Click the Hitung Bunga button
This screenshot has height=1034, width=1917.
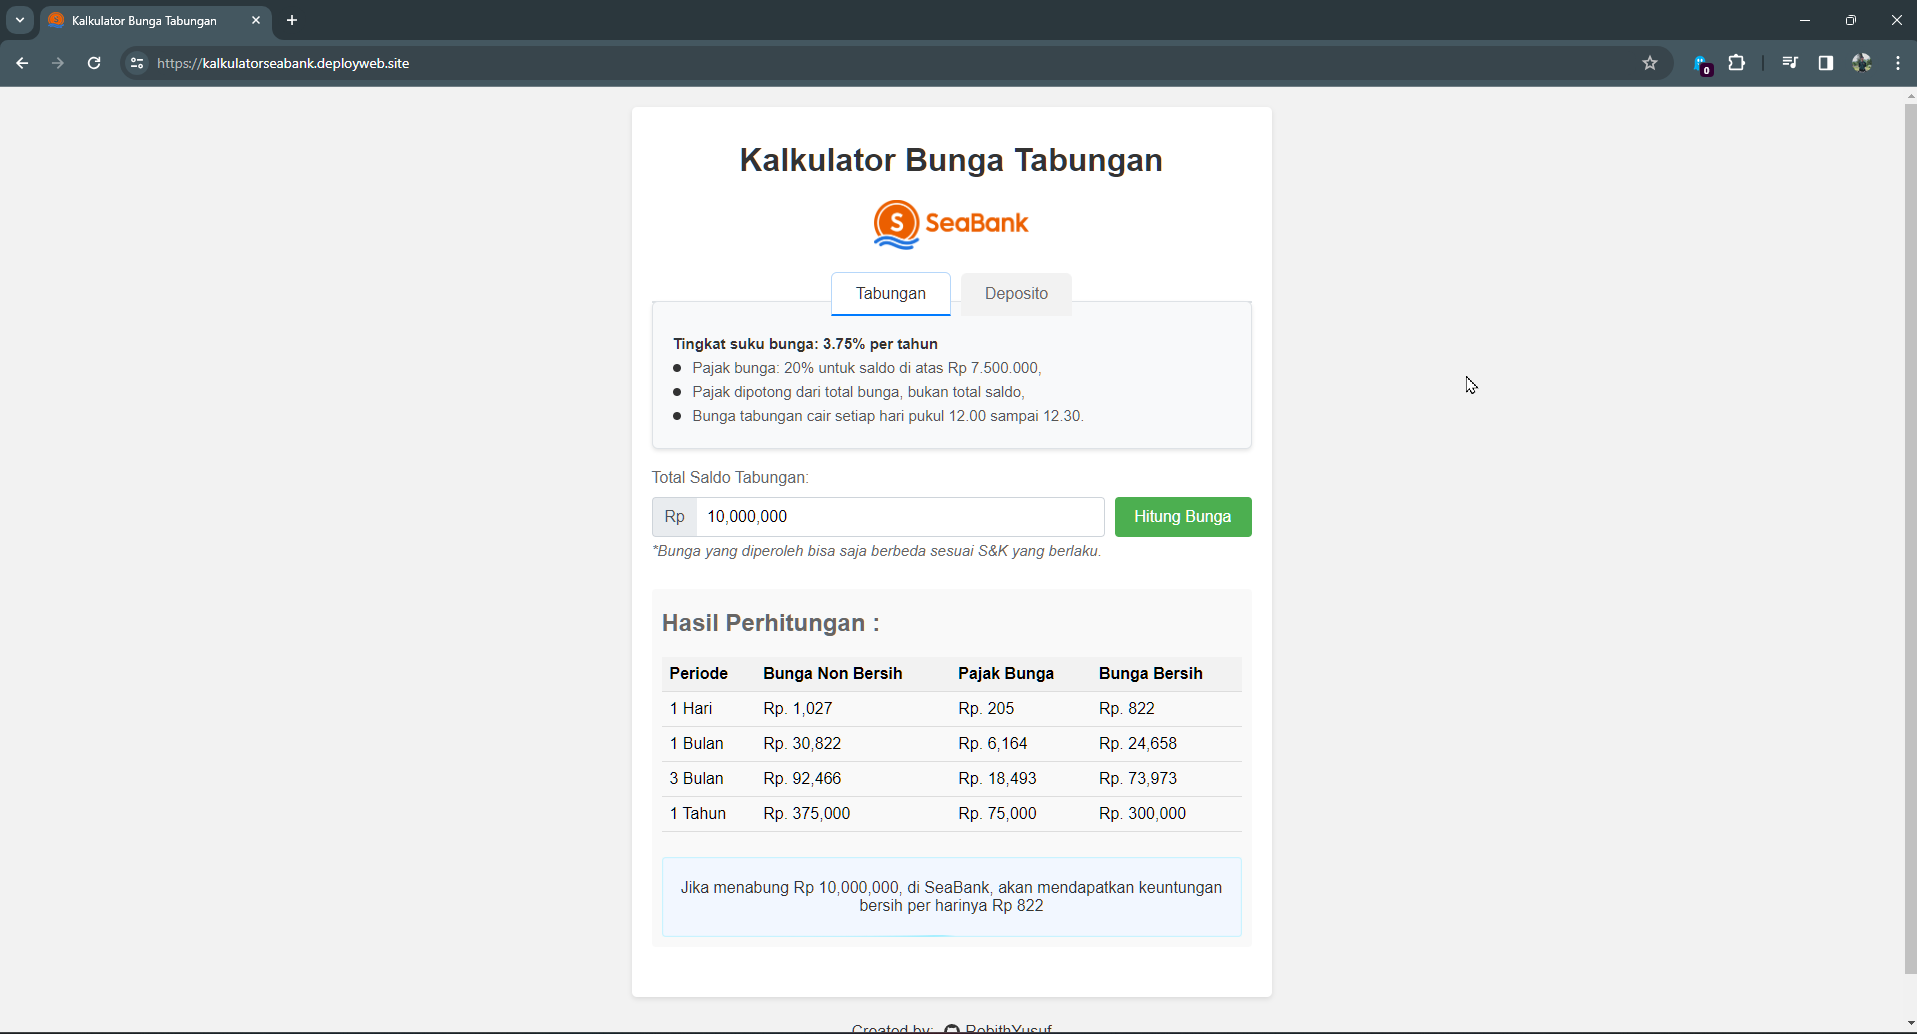[1183, 517]
